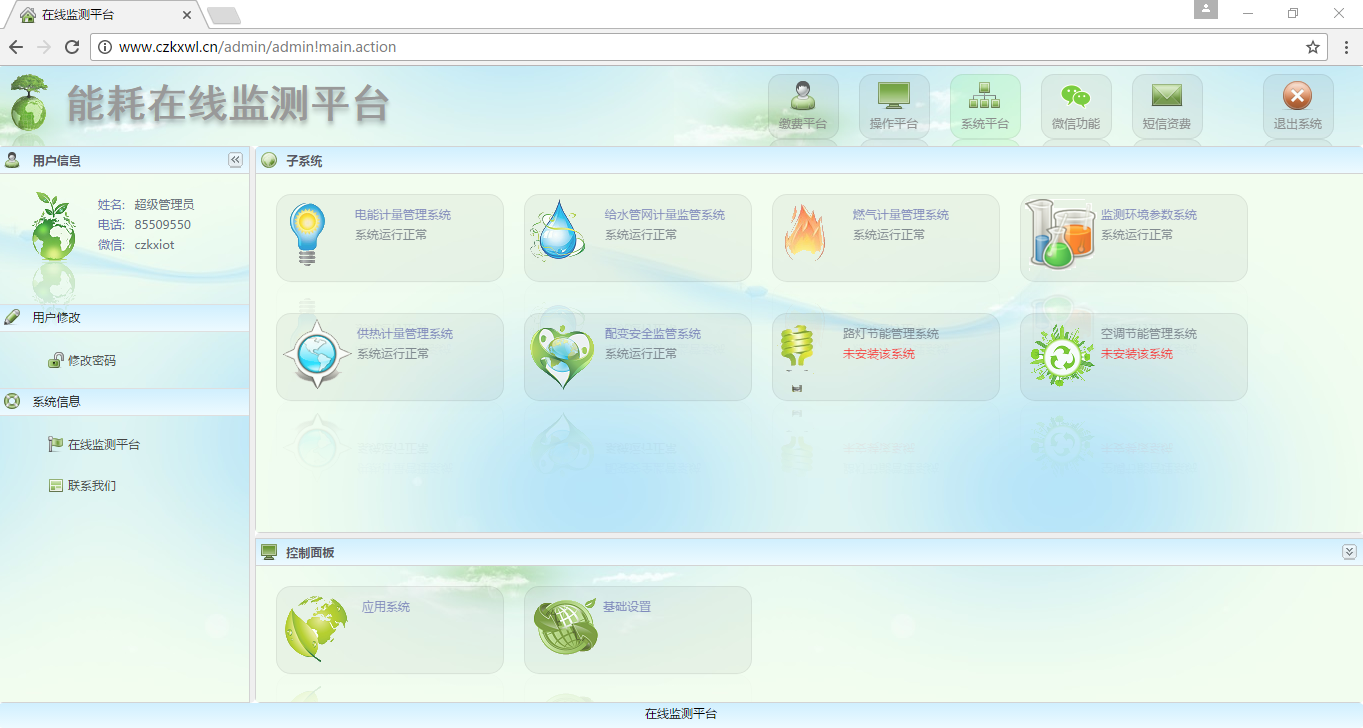Click the 修改密码 change password link
The image size is (1363, 728).
tap(91, 360)
